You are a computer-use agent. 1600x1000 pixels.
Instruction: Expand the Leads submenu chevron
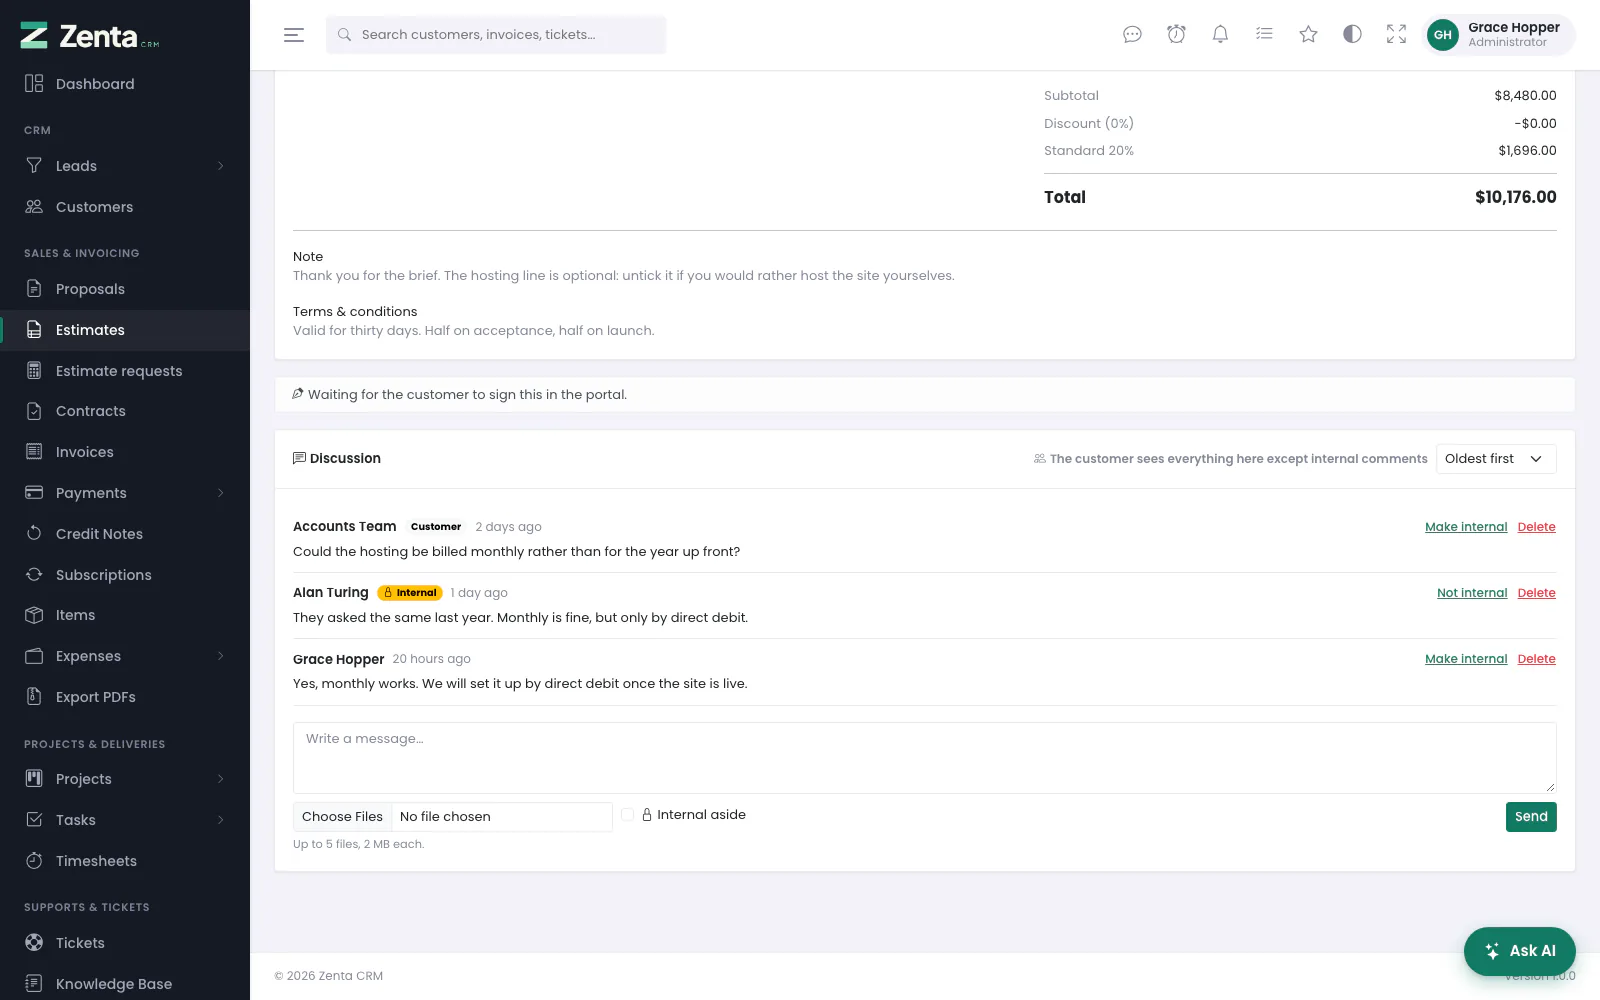221,166
